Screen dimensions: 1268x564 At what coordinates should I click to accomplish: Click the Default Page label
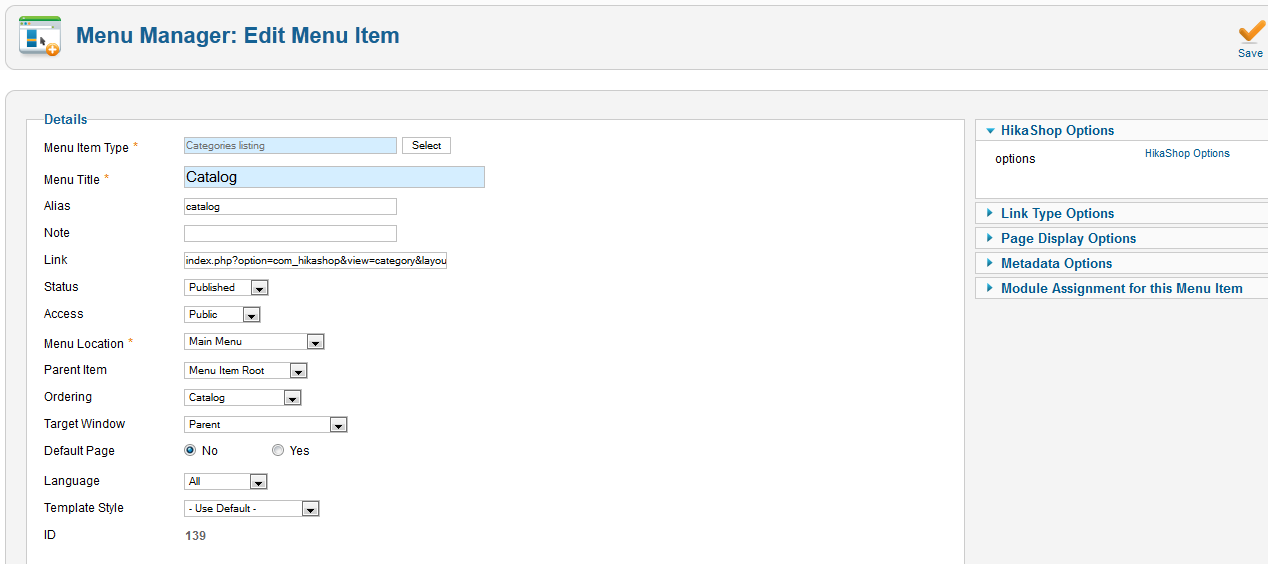pyautogui.click(x=79, y=451)
